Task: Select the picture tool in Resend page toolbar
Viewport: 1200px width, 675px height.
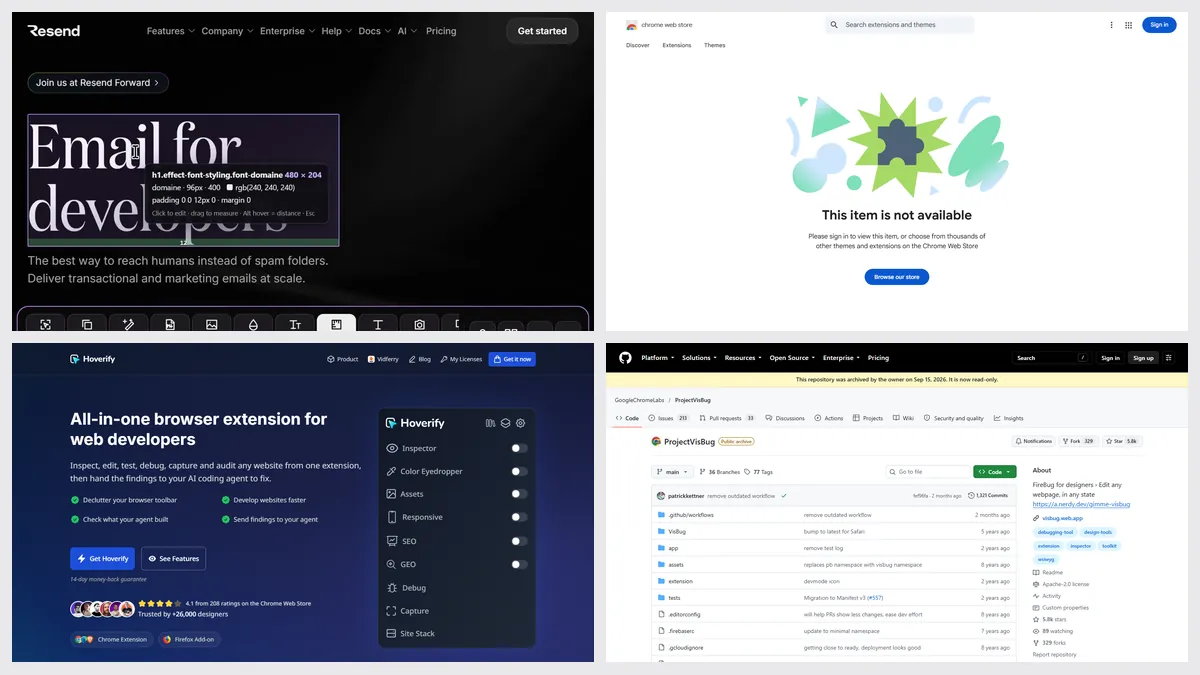Action: pyautogui.click(x=212, y=324)
